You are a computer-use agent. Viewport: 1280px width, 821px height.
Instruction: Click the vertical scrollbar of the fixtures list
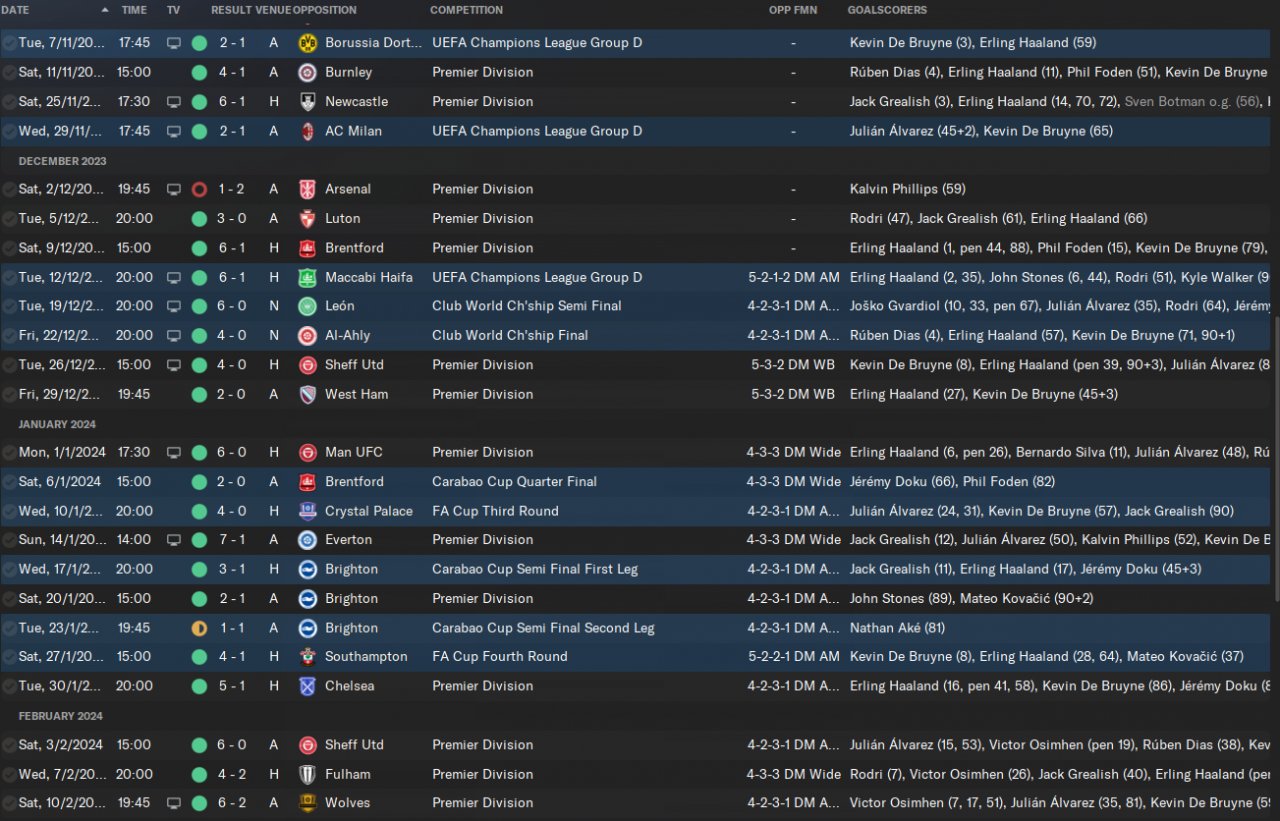(1275, 460)
